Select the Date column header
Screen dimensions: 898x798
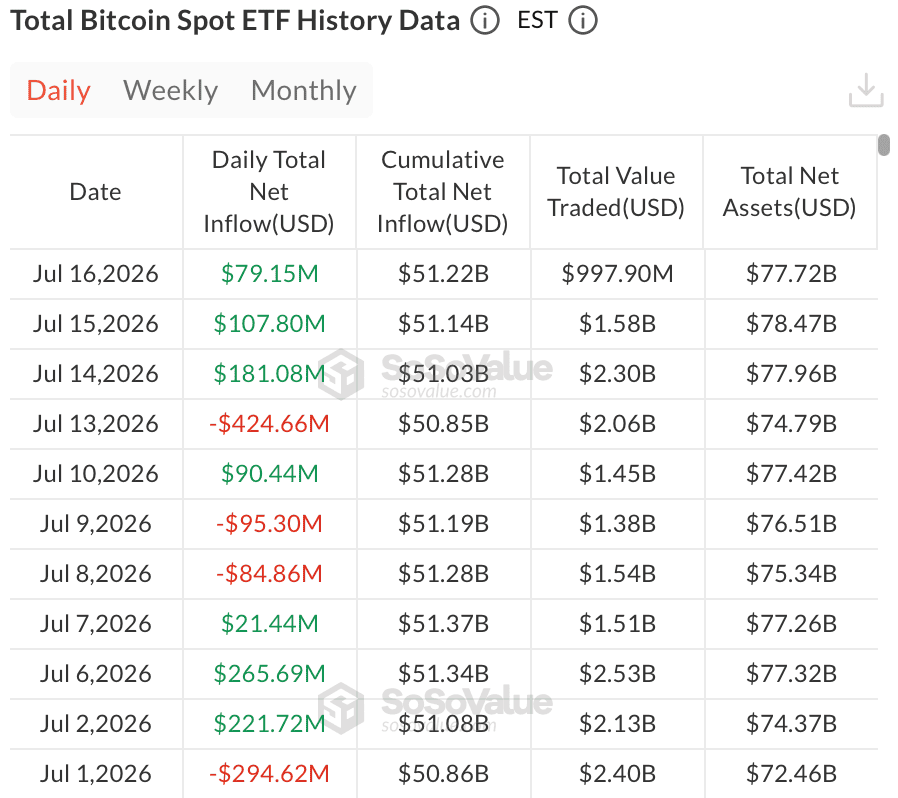pos(96,192)
